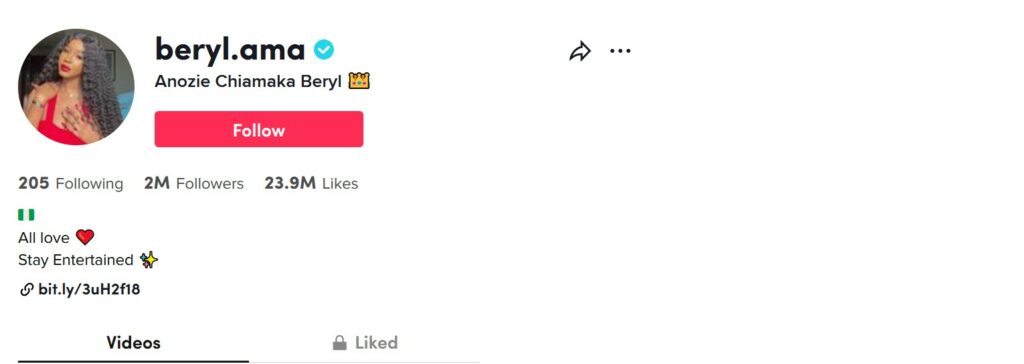Click the beryl.ama username heading
Viewport: 1024px width, 364px height.
click(230, 50)
